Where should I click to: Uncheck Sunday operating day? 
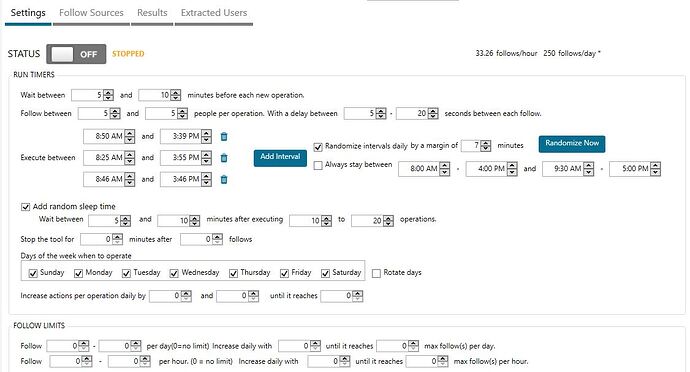[x=33, y=273]
